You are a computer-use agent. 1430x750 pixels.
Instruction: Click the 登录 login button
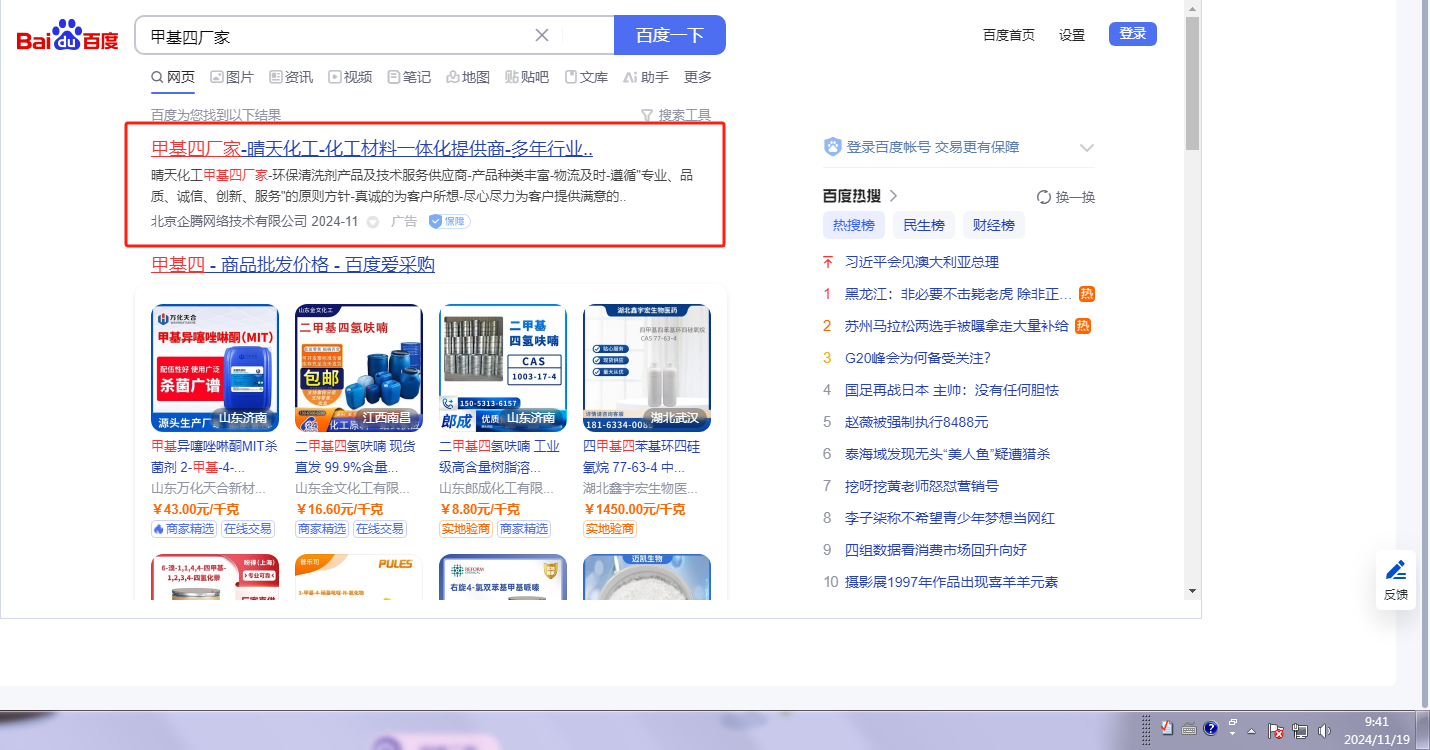point(1133,34)
